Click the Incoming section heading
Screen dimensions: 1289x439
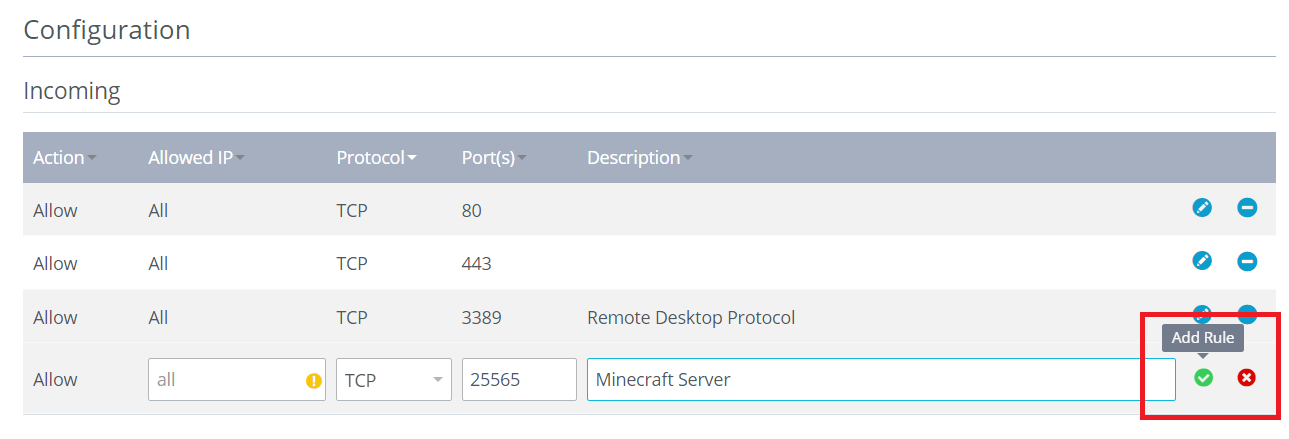pos(72,91)
